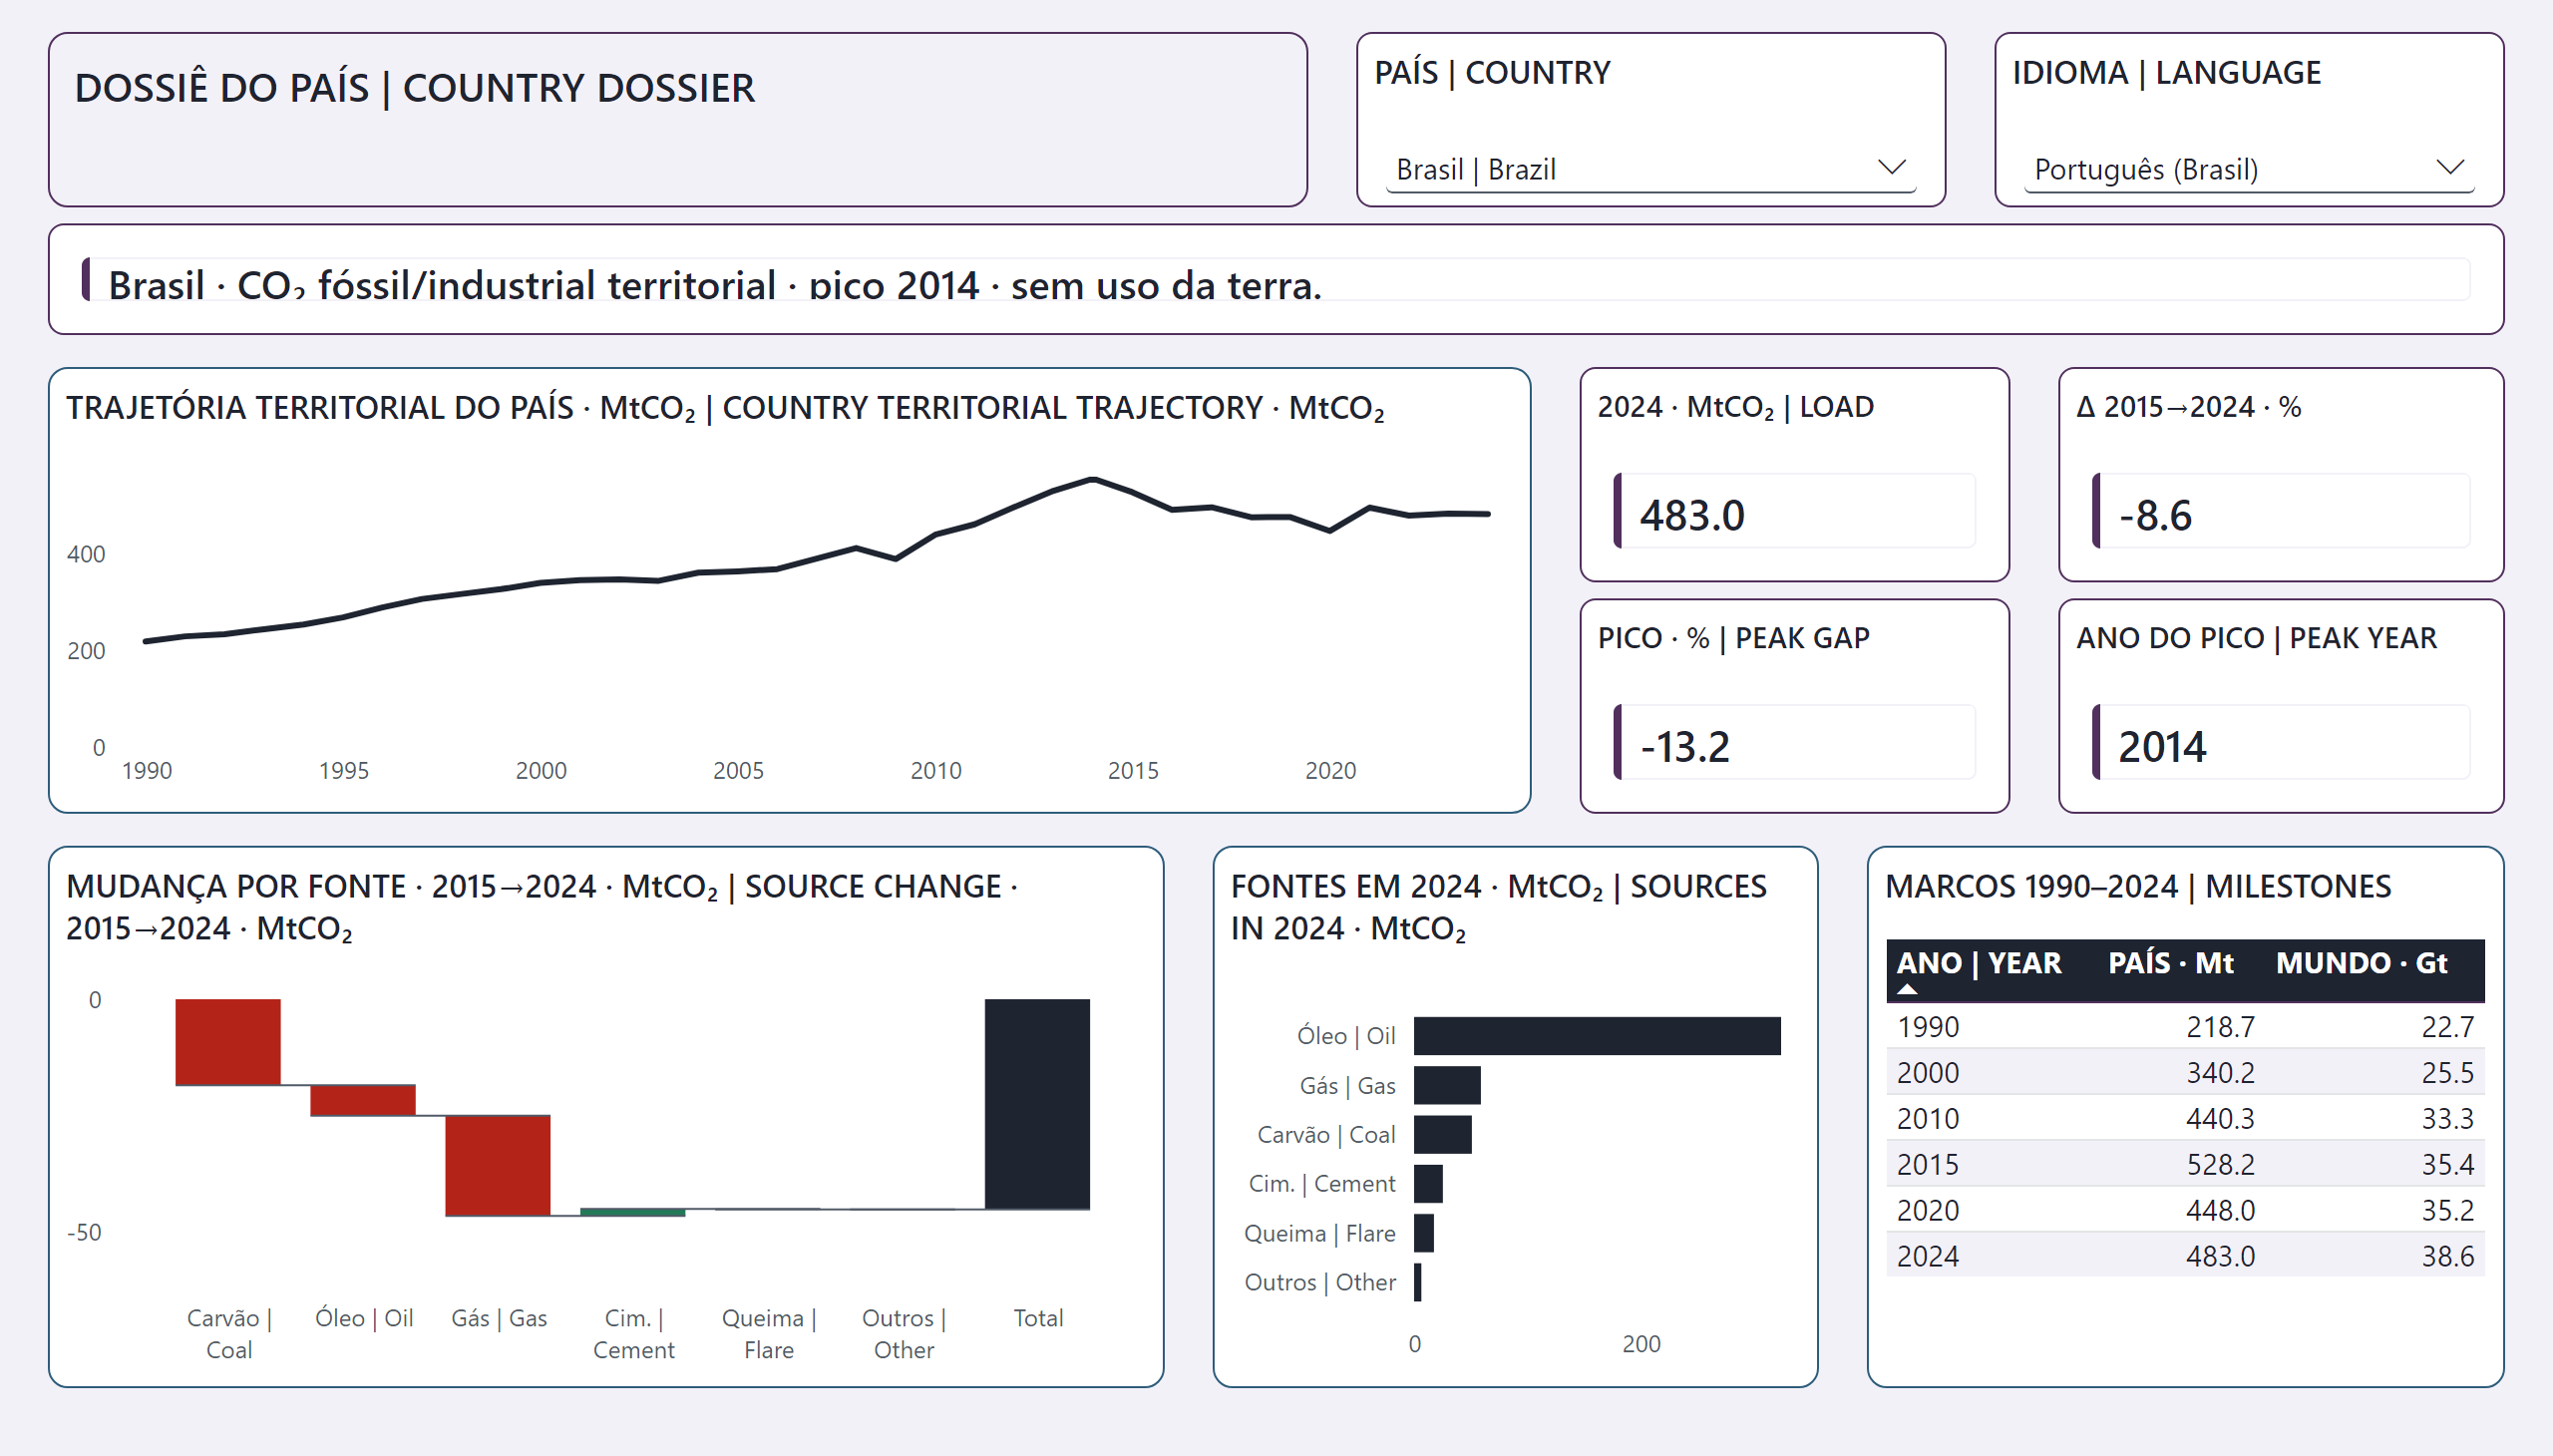Select the 2015 row in Milestones table
This screenshot has width=2553, height=1456.
(x=2185, y=1164)
